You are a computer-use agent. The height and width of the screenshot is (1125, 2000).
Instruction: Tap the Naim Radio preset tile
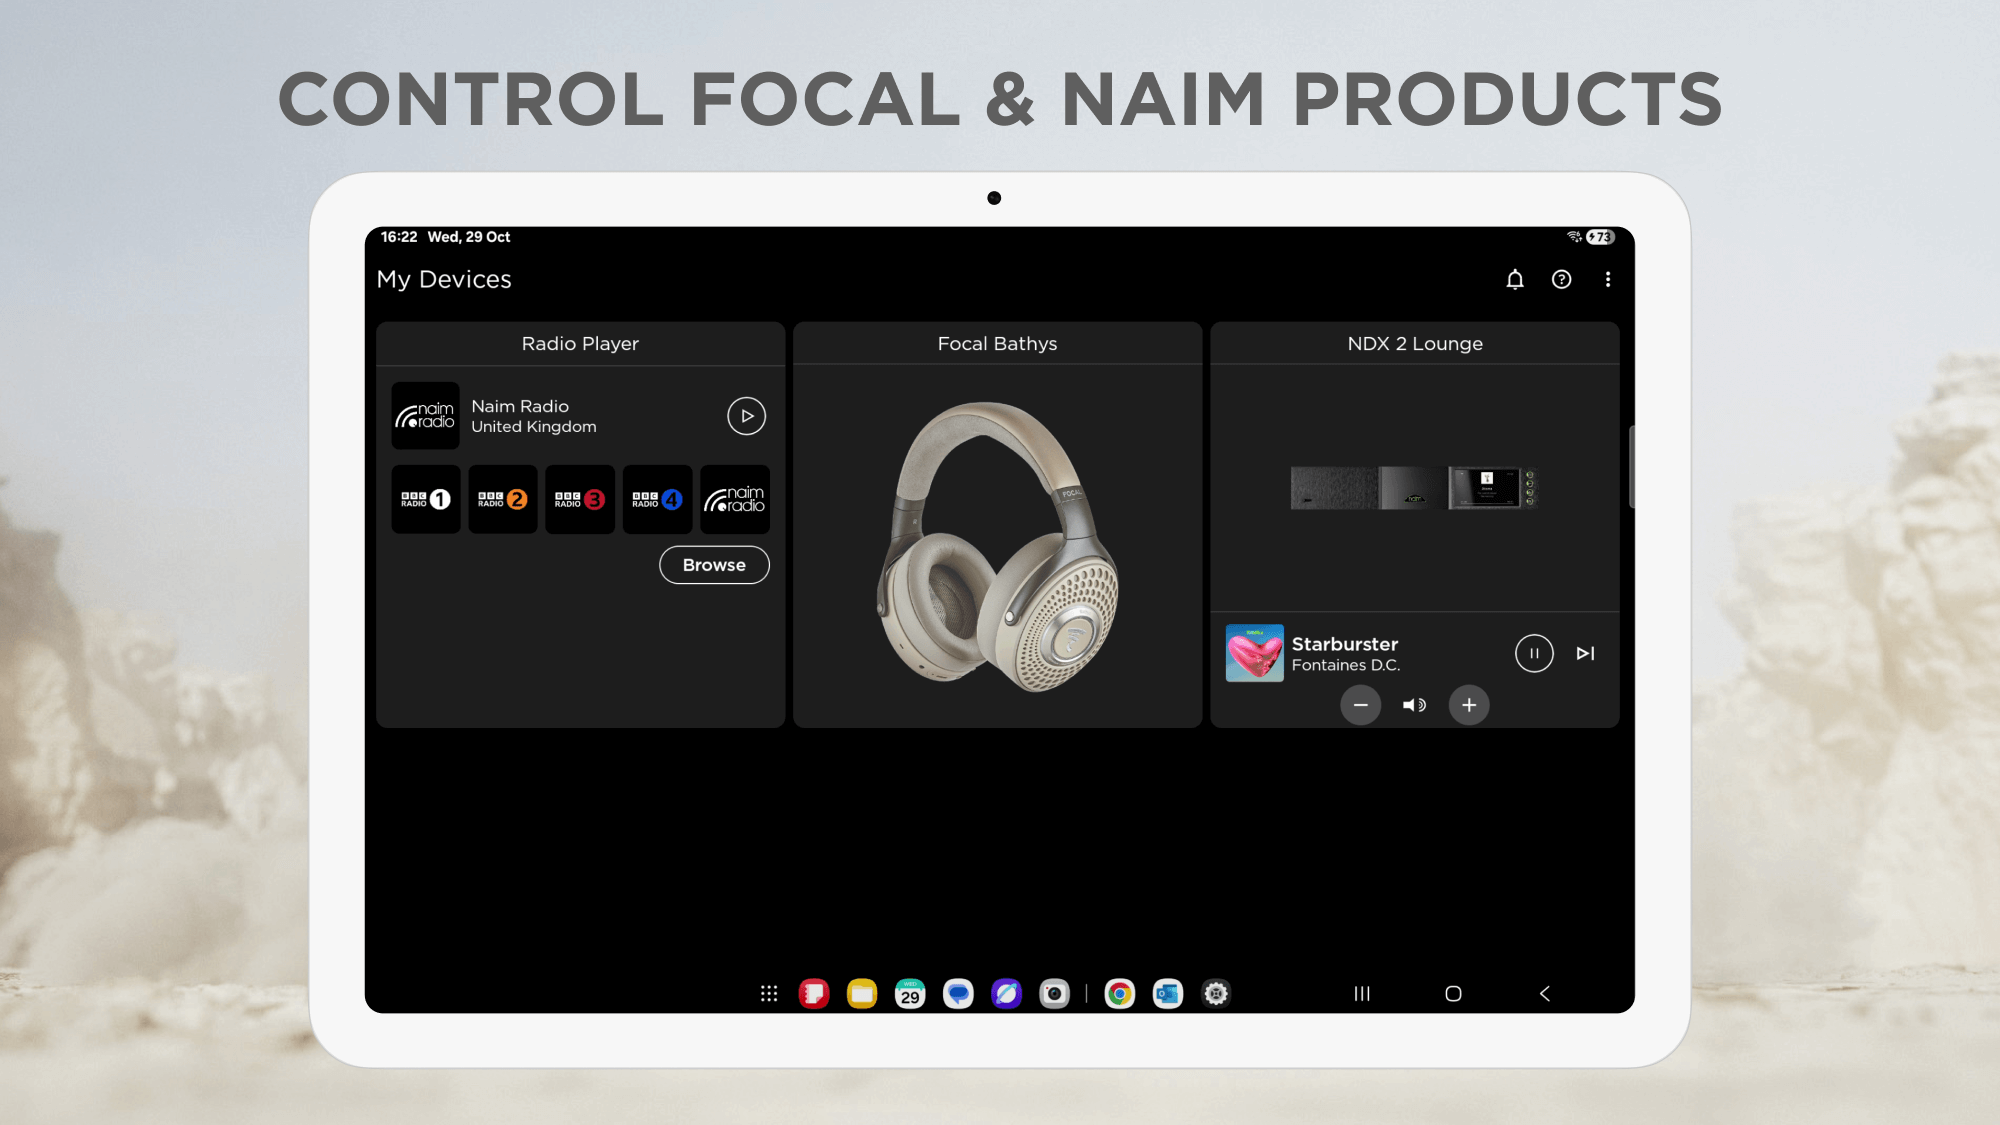(734, 499)
